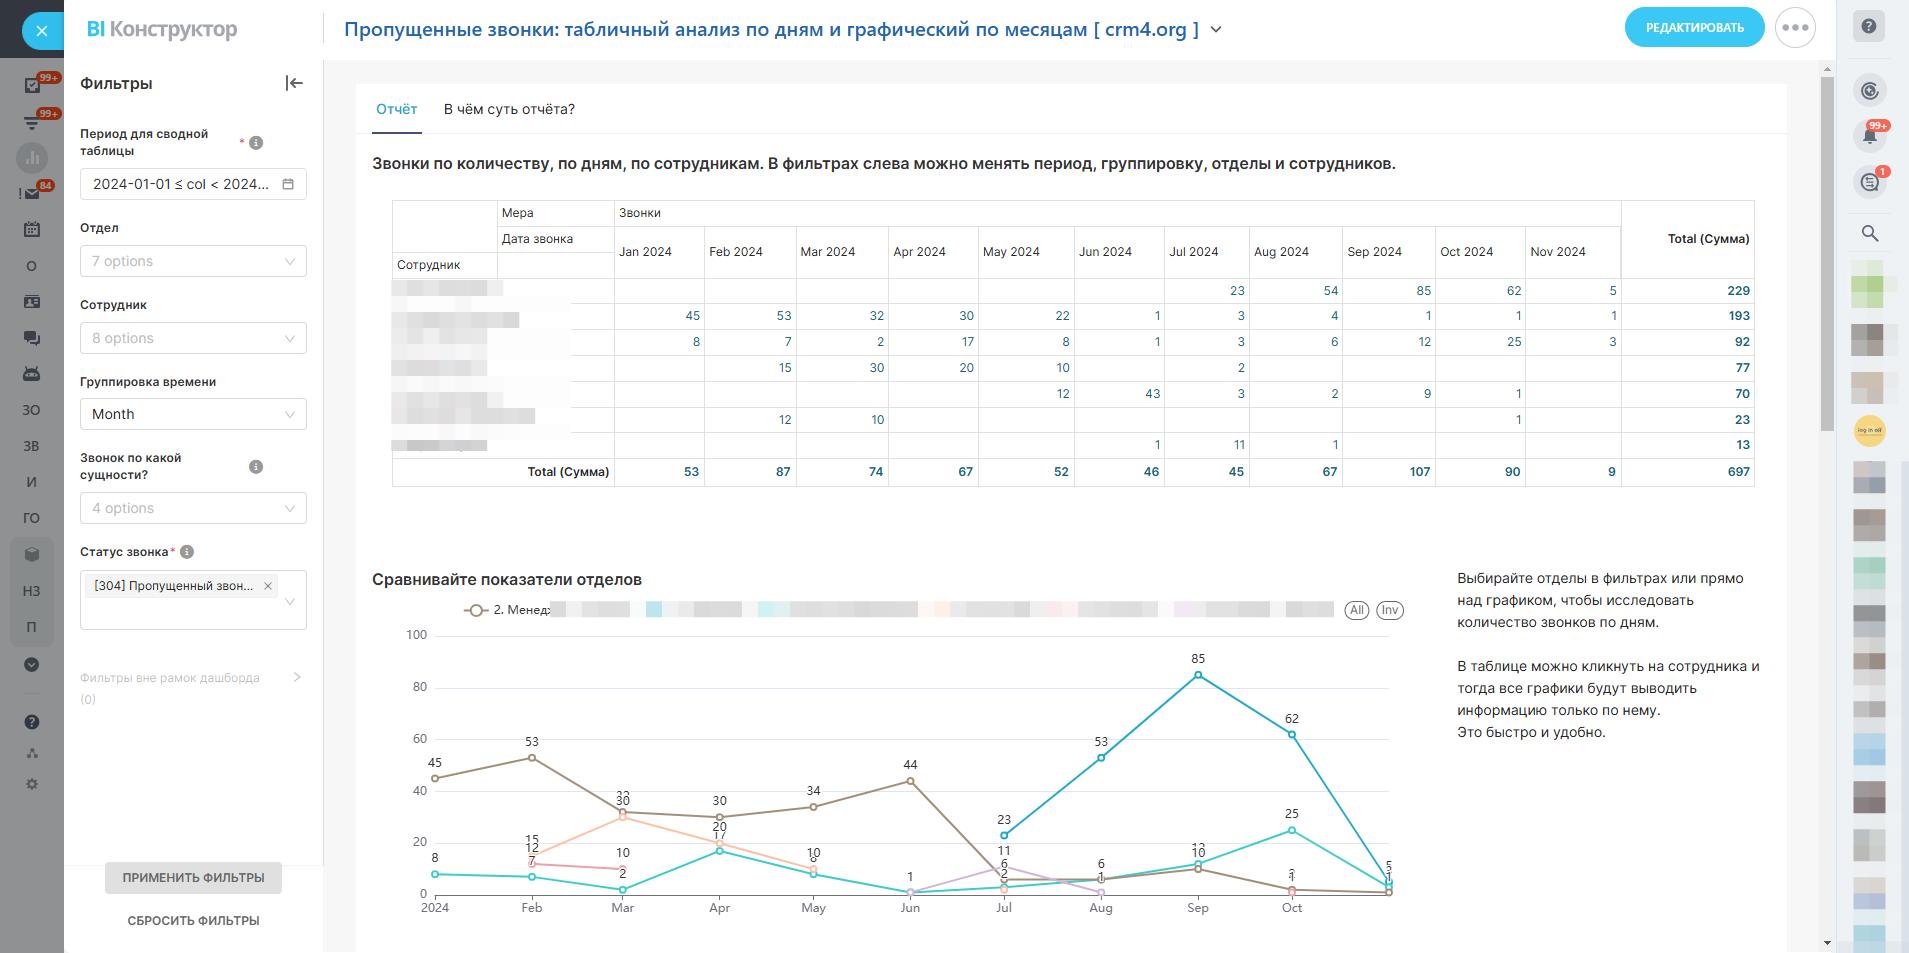1909x953 pixels.
Task: Select all chart series with All button
Action: click(x=1356, y=610)
